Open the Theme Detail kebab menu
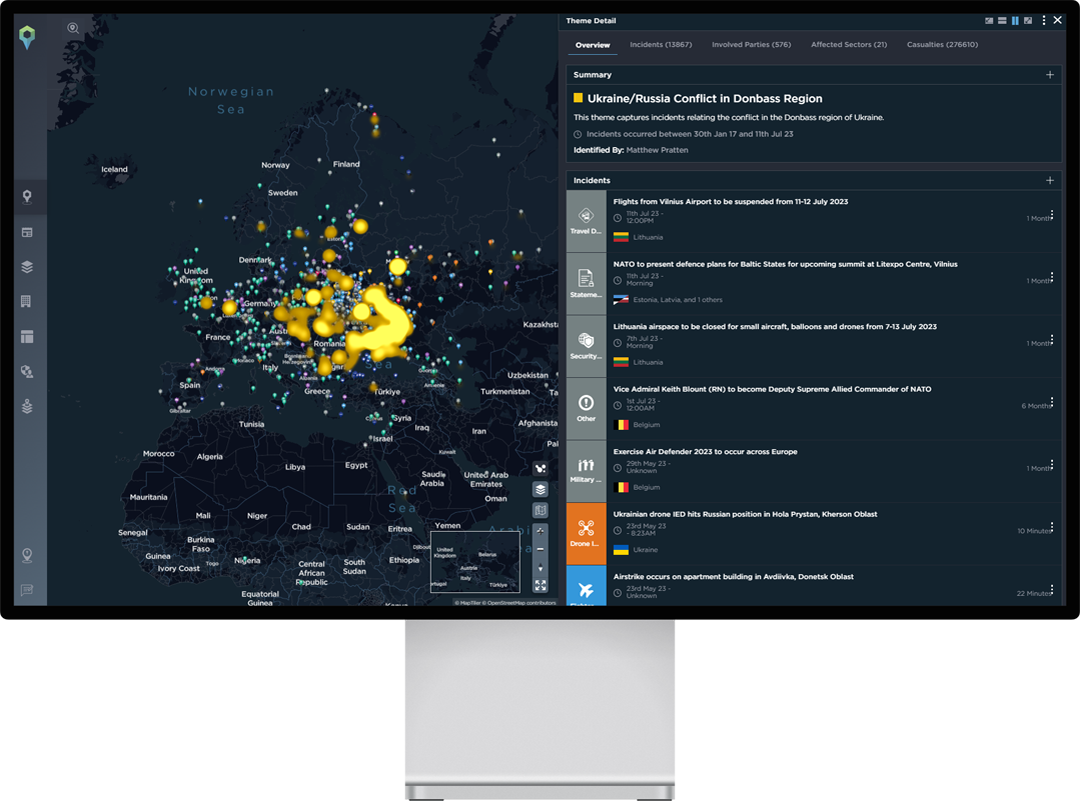The width and height of the screenshot is (1080, 801). click(1044, 21)
